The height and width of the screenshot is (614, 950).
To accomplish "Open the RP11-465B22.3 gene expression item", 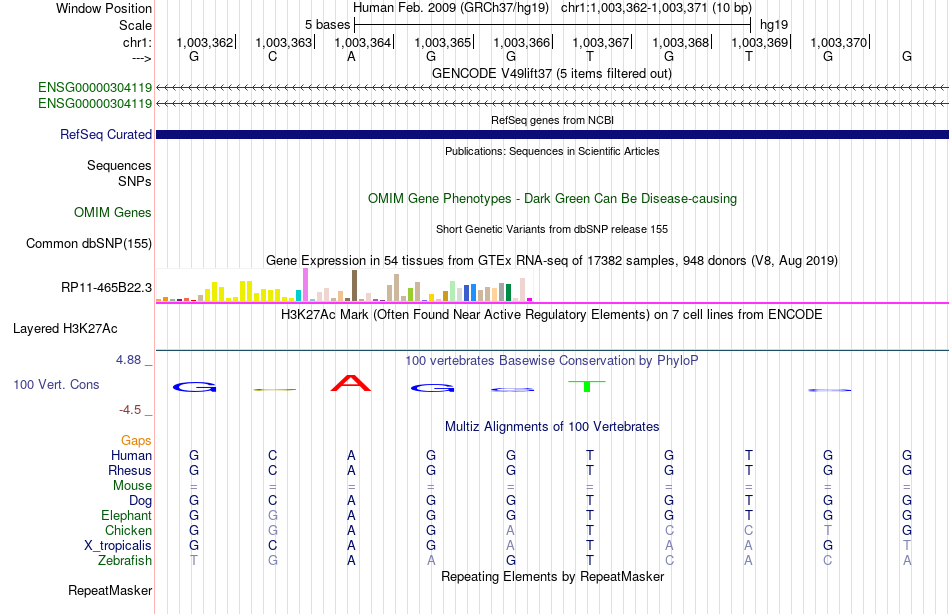I will 107,287.
